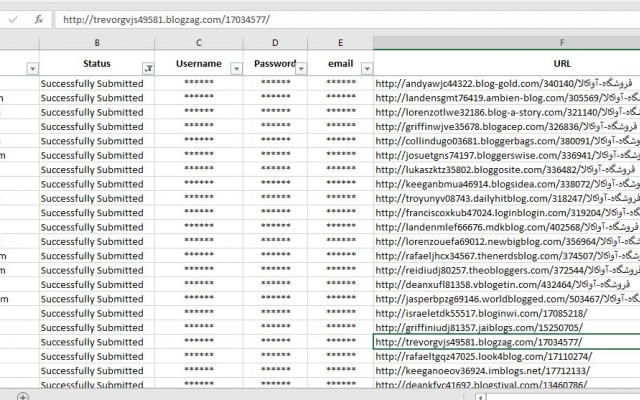This screenshot has width=640, height=400.
Task: Add a new sheet with plus icon
Action: click(23, 396)
